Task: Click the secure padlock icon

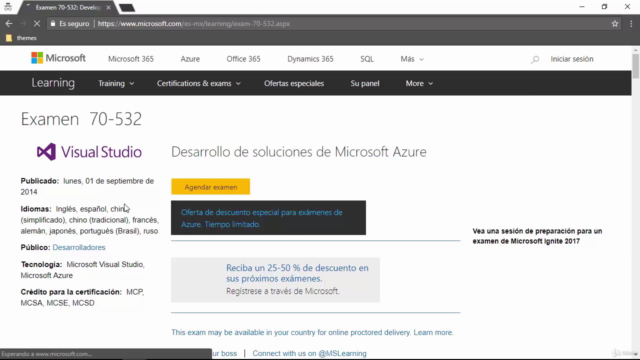Action: click(53, 24)
